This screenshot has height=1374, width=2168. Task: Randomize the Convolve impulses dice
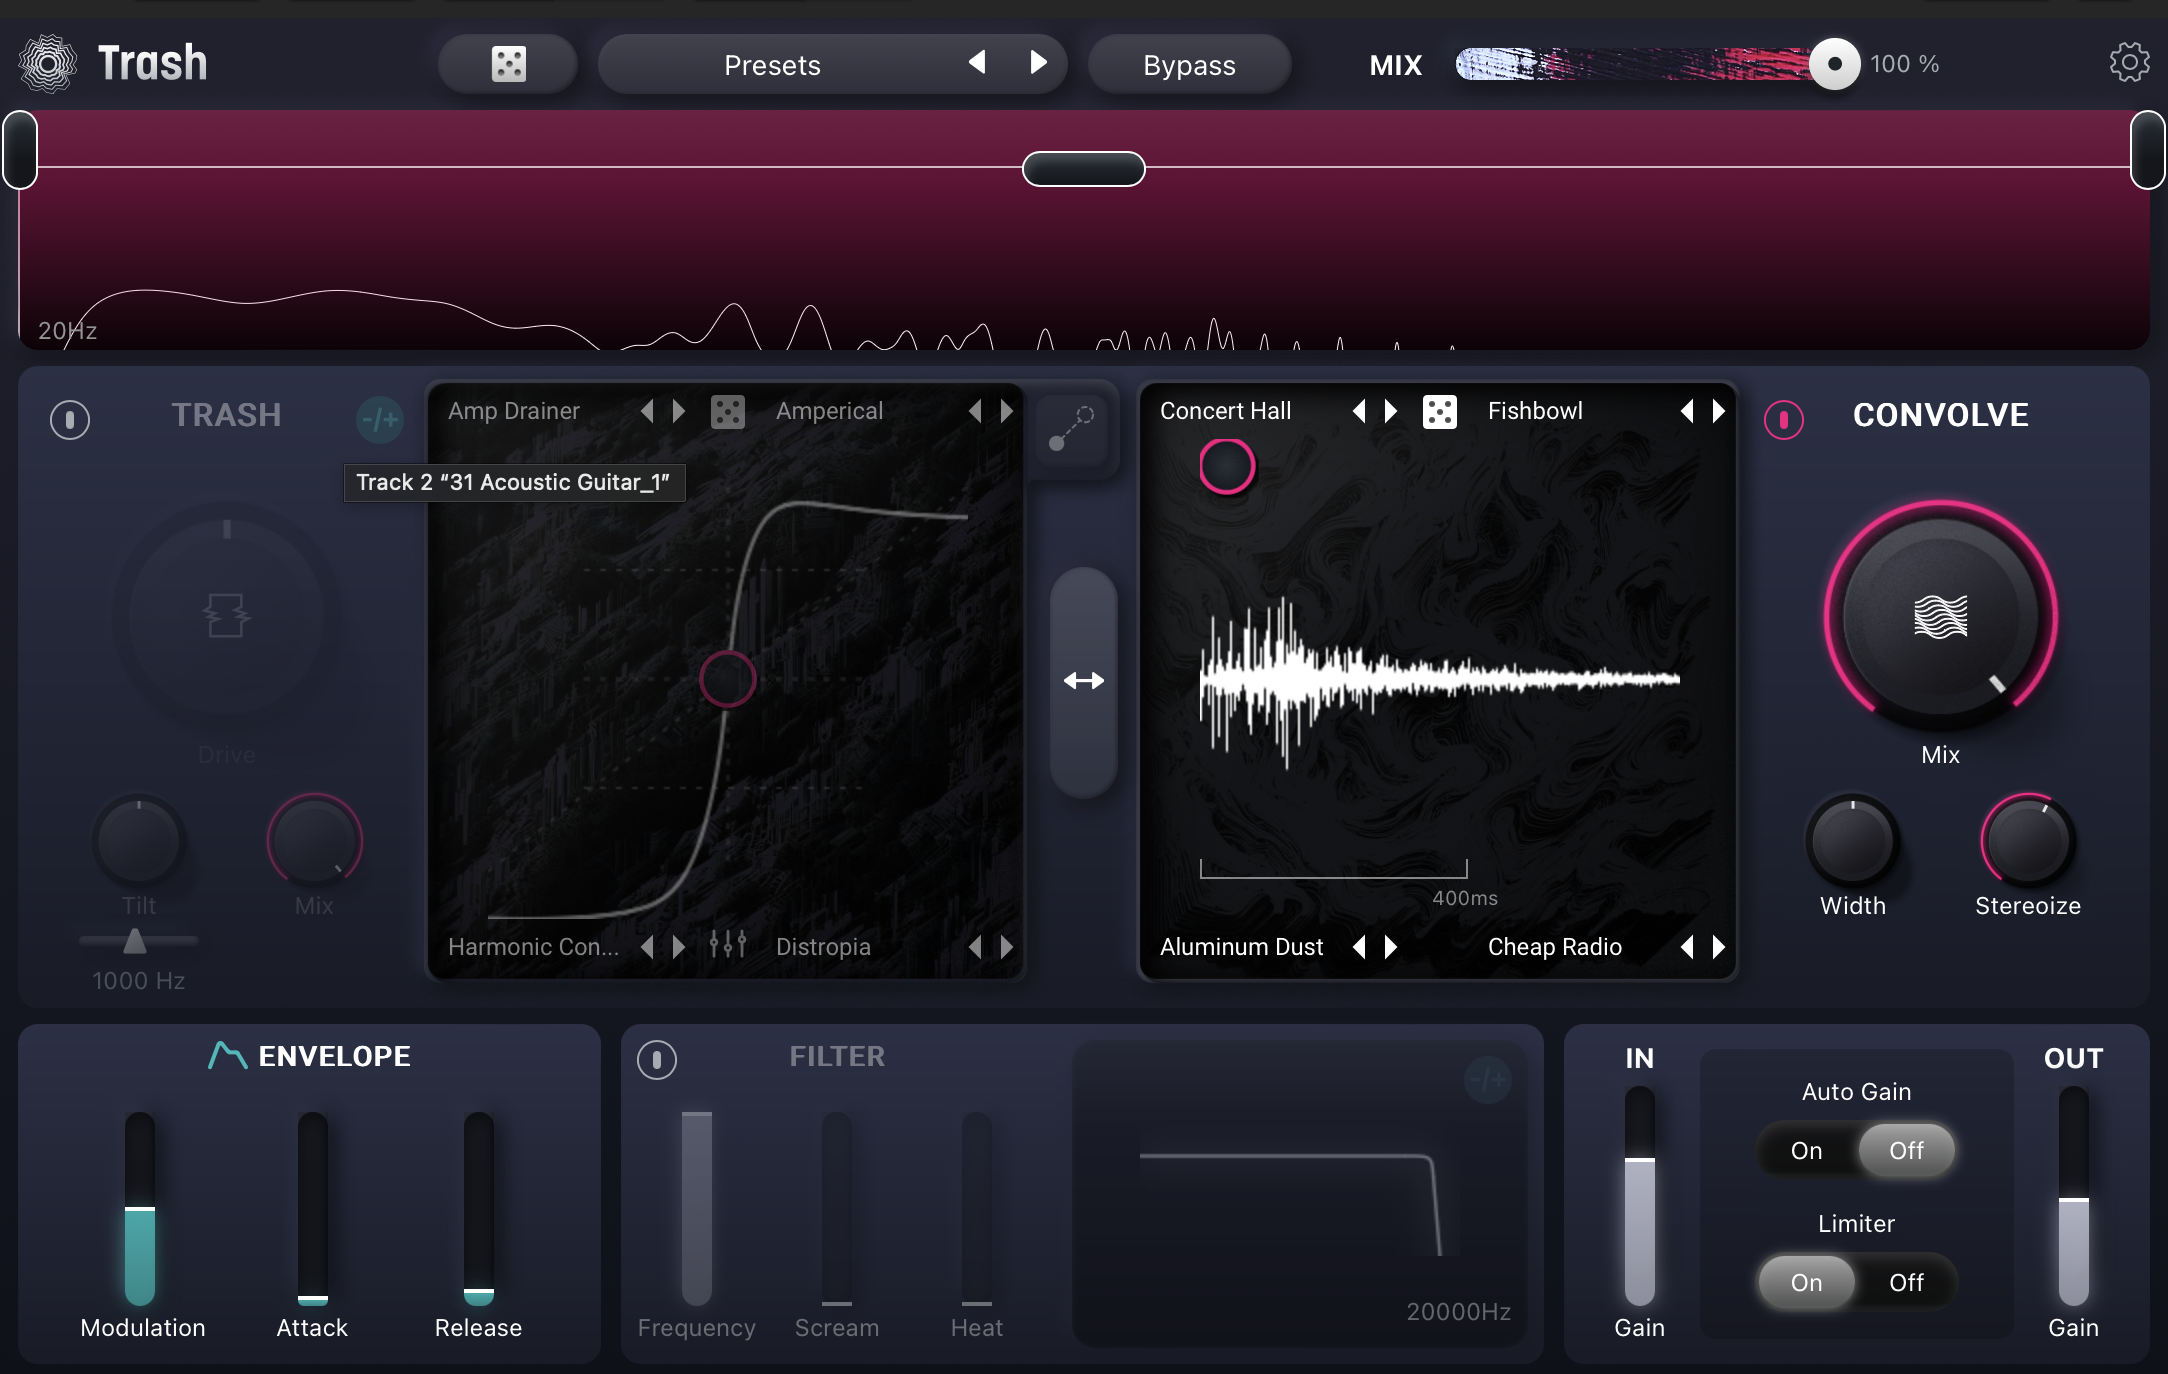click(1440, 411)
